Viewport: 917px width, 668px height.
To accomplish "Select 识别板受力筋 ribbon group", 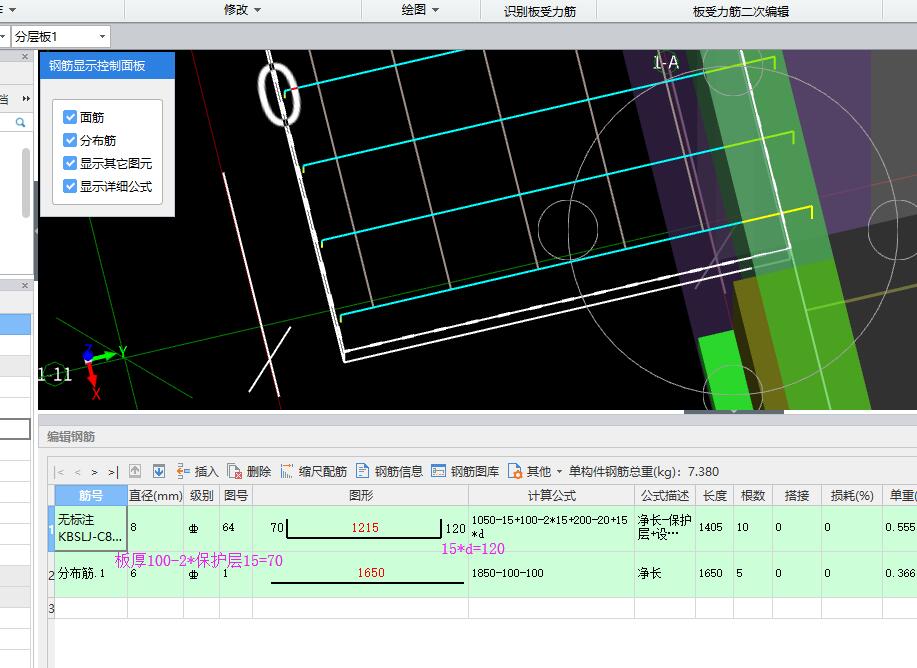I will [539, 11].
